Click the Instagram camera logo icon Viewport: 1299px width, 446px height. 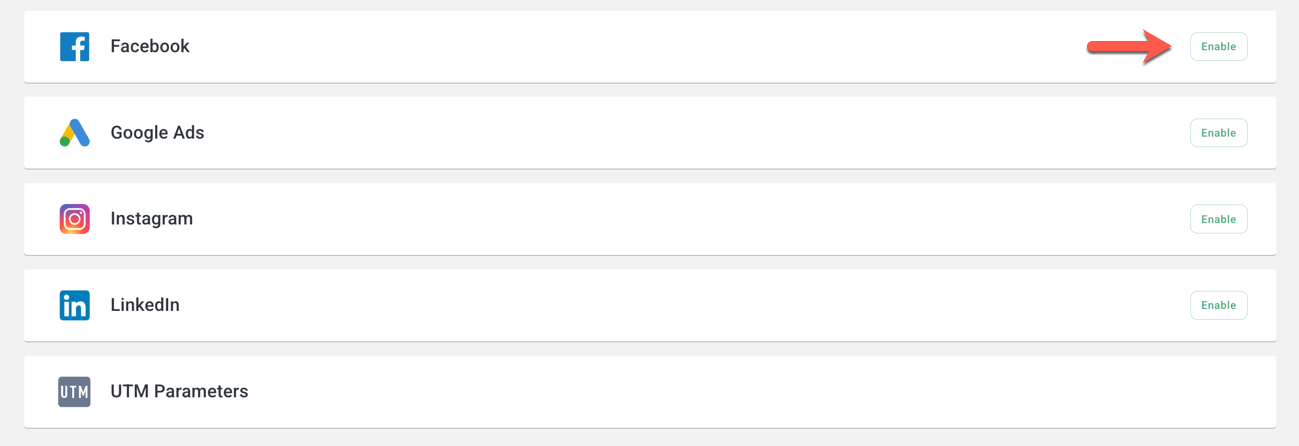pos(74,219)
